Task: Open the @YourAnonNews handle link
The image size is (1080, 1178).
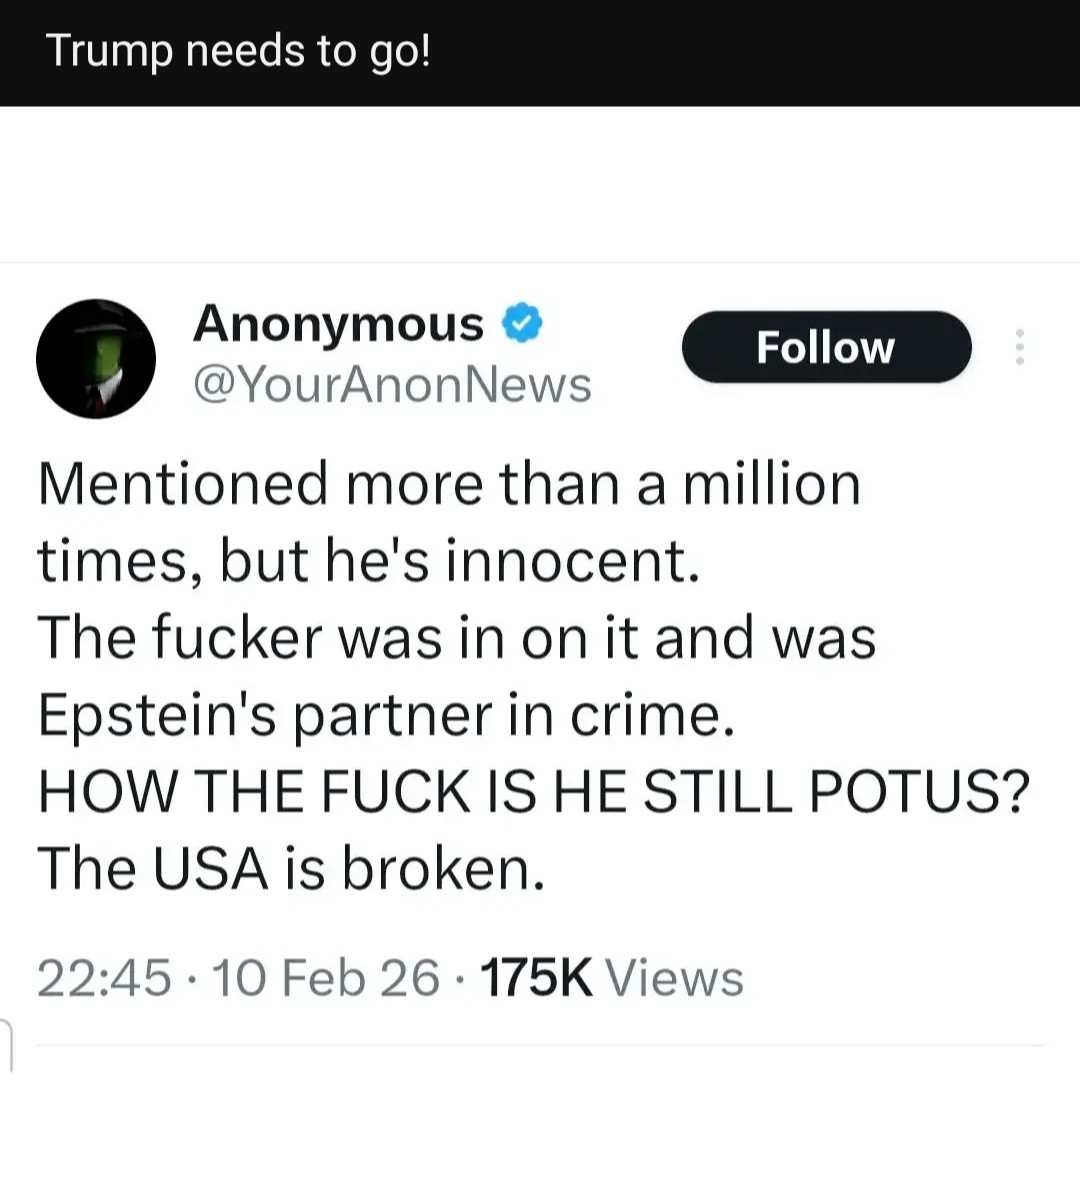Action: coord(391,385)
